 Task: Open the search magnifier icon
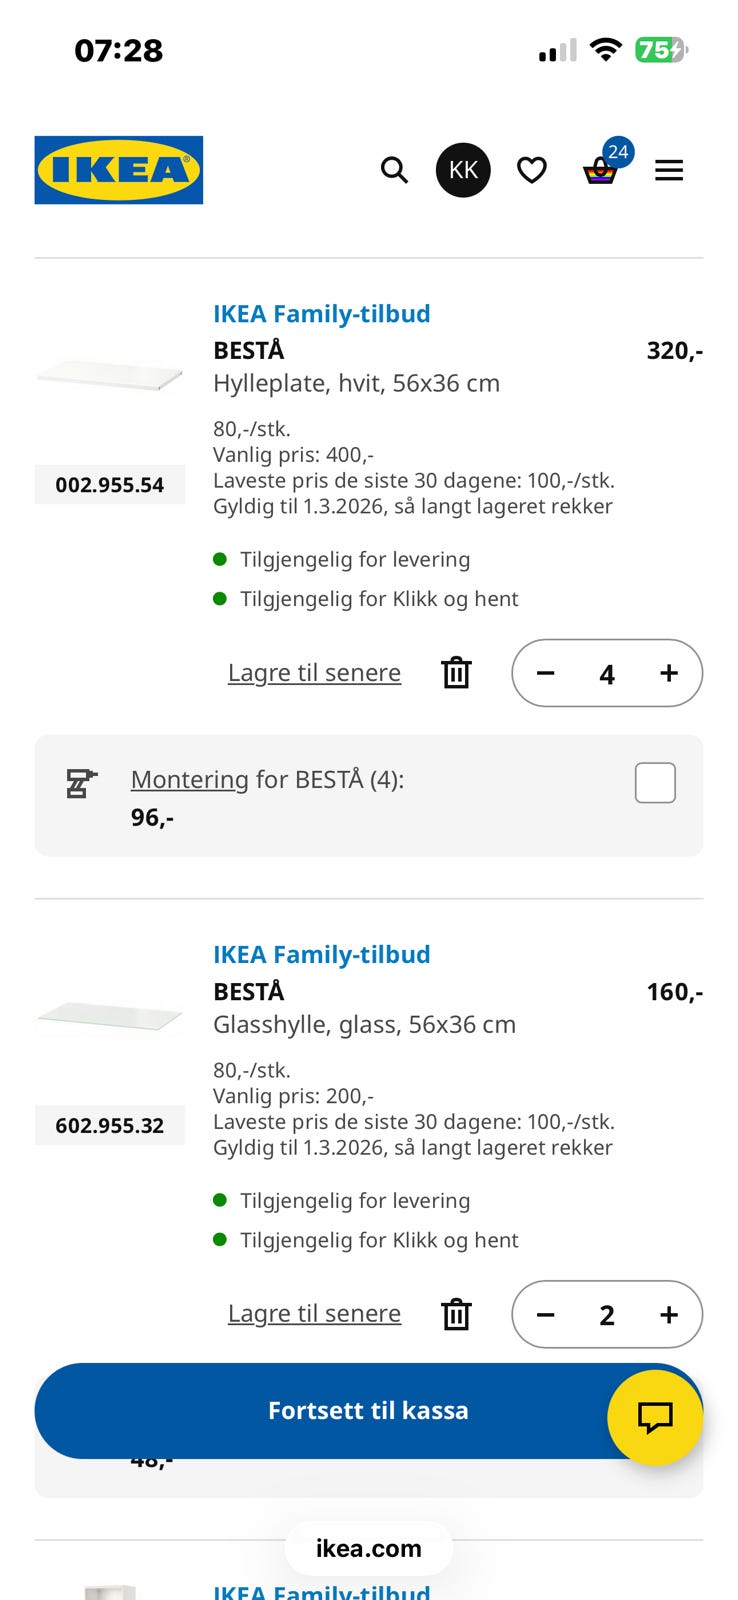pos(394,170)
